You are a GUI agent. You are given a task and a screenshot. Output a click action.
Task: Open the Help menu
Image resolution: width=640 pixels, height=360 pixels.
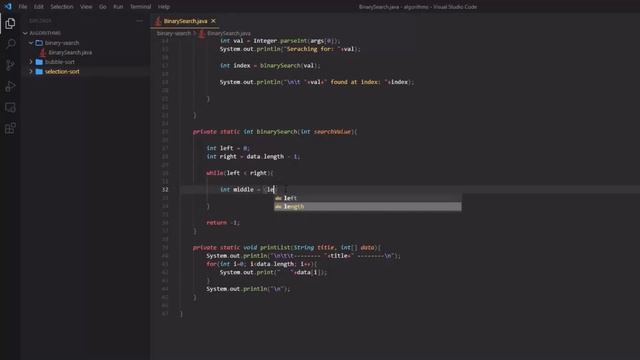164,7
